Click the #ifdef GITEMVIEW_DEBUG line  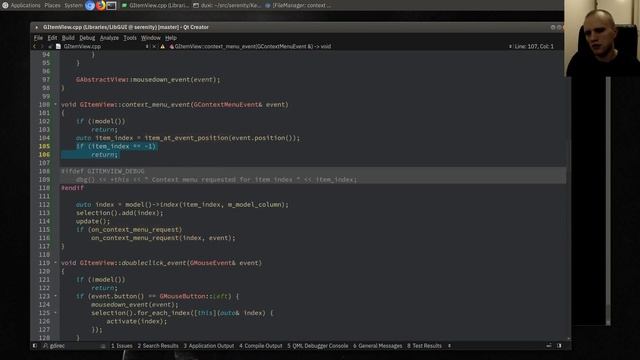click(x=103, y=171)
